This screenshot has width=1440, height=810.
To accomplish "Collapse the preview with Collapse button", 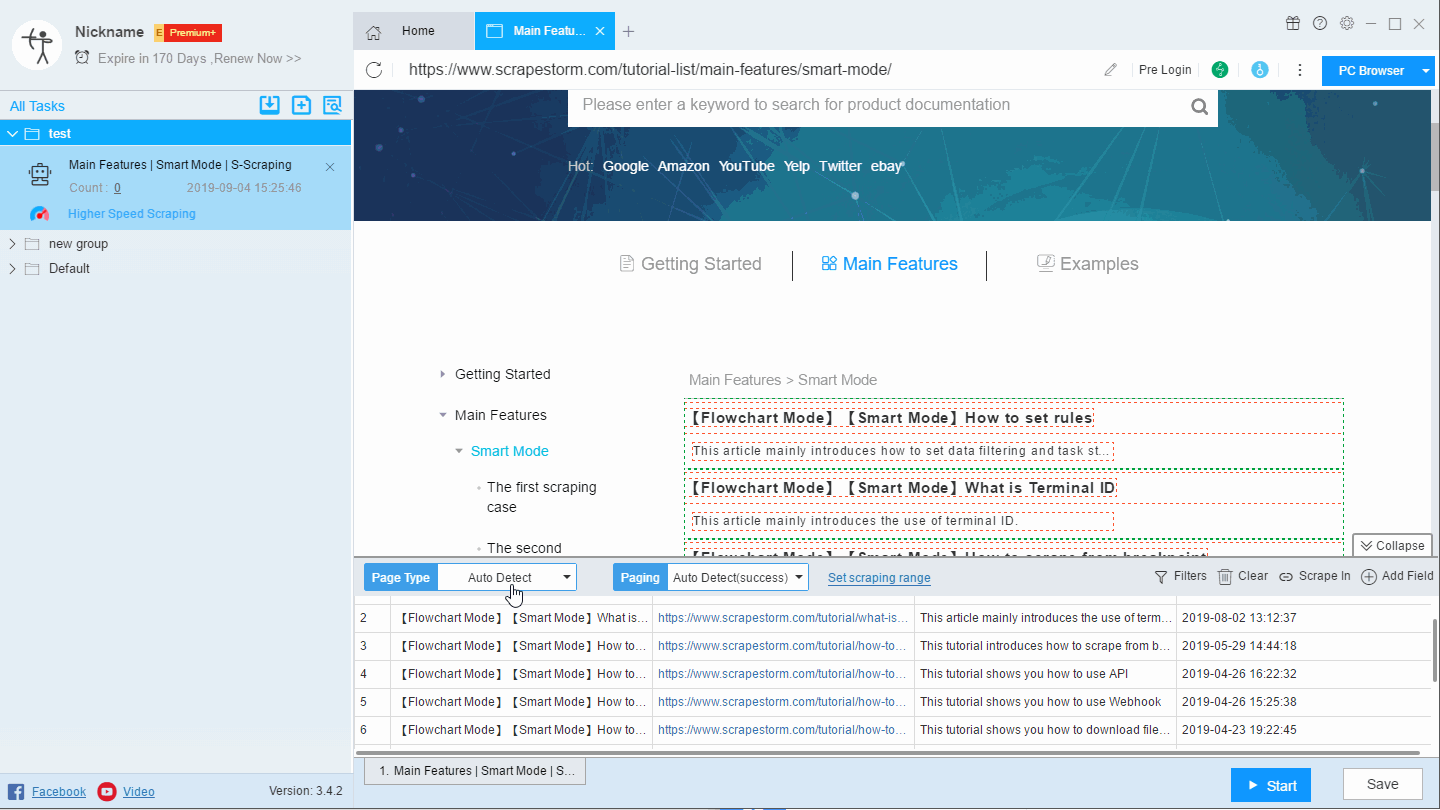I will coord(1392,546).
